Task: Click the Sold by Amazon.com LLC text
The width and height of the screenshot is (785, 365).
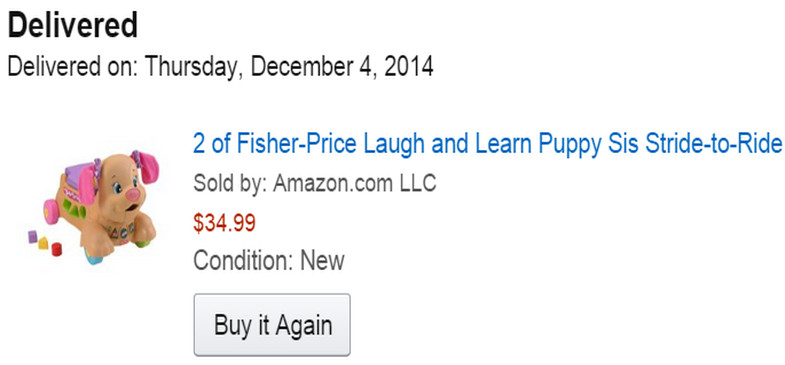Action: 315,183
